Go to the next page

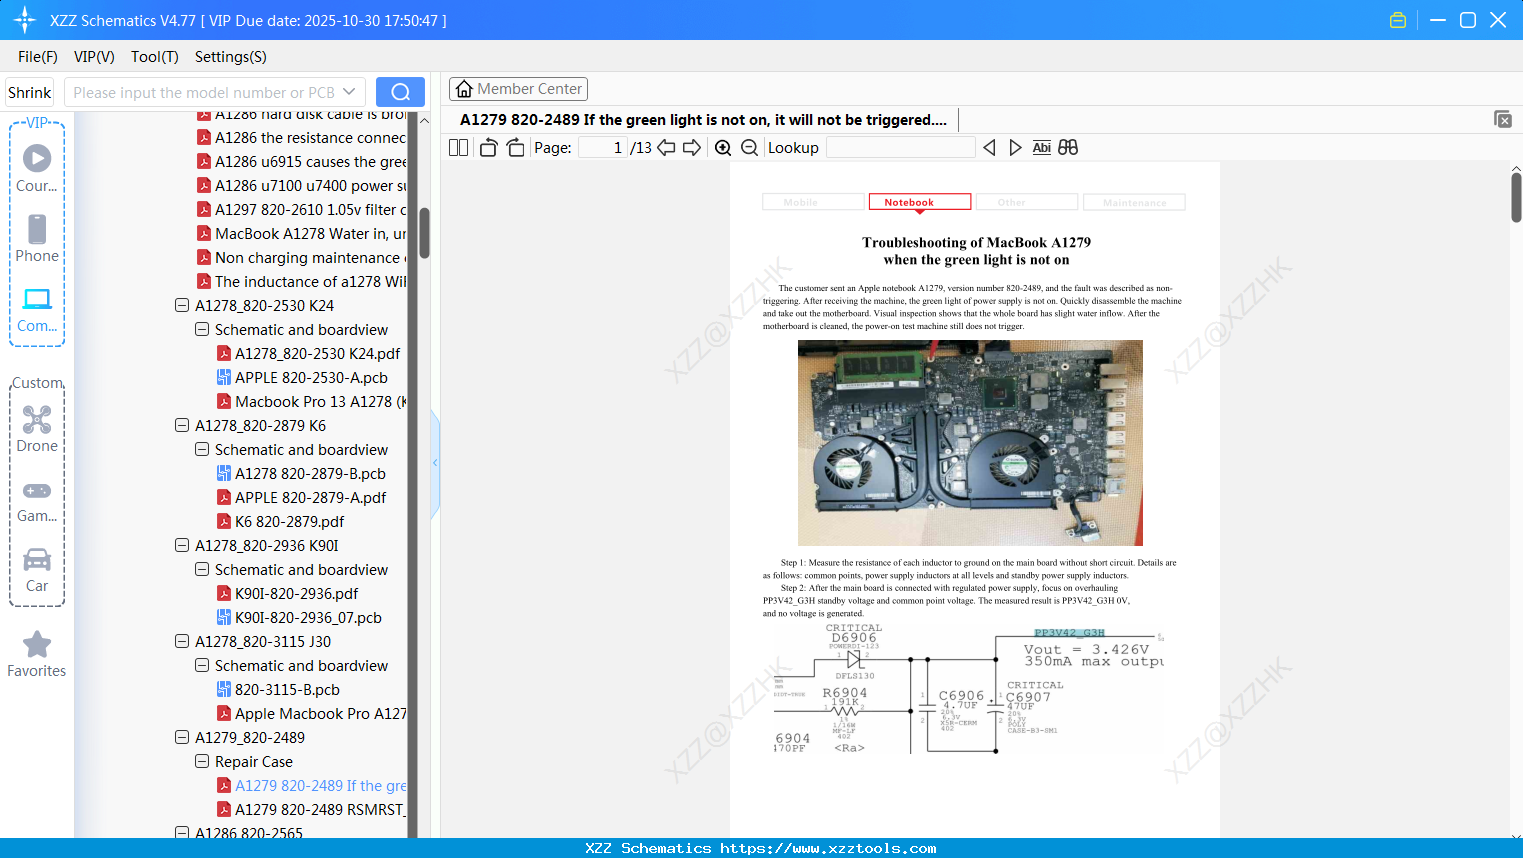692,148
